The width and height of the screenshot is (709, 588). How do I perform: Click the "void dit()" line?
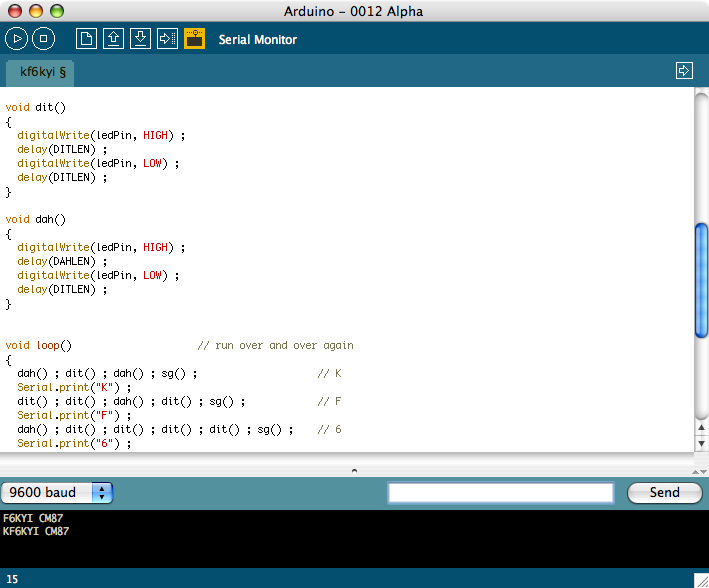click(x=35, y=108)
